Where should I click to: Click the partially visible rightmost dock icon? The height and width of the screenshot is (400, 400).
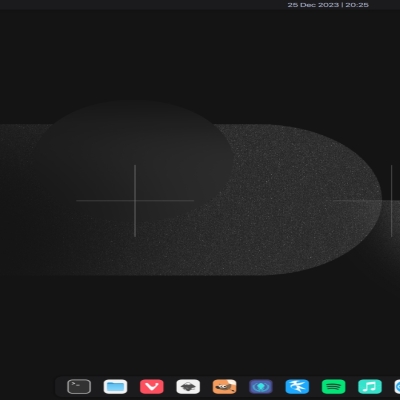tap(397, 387)
